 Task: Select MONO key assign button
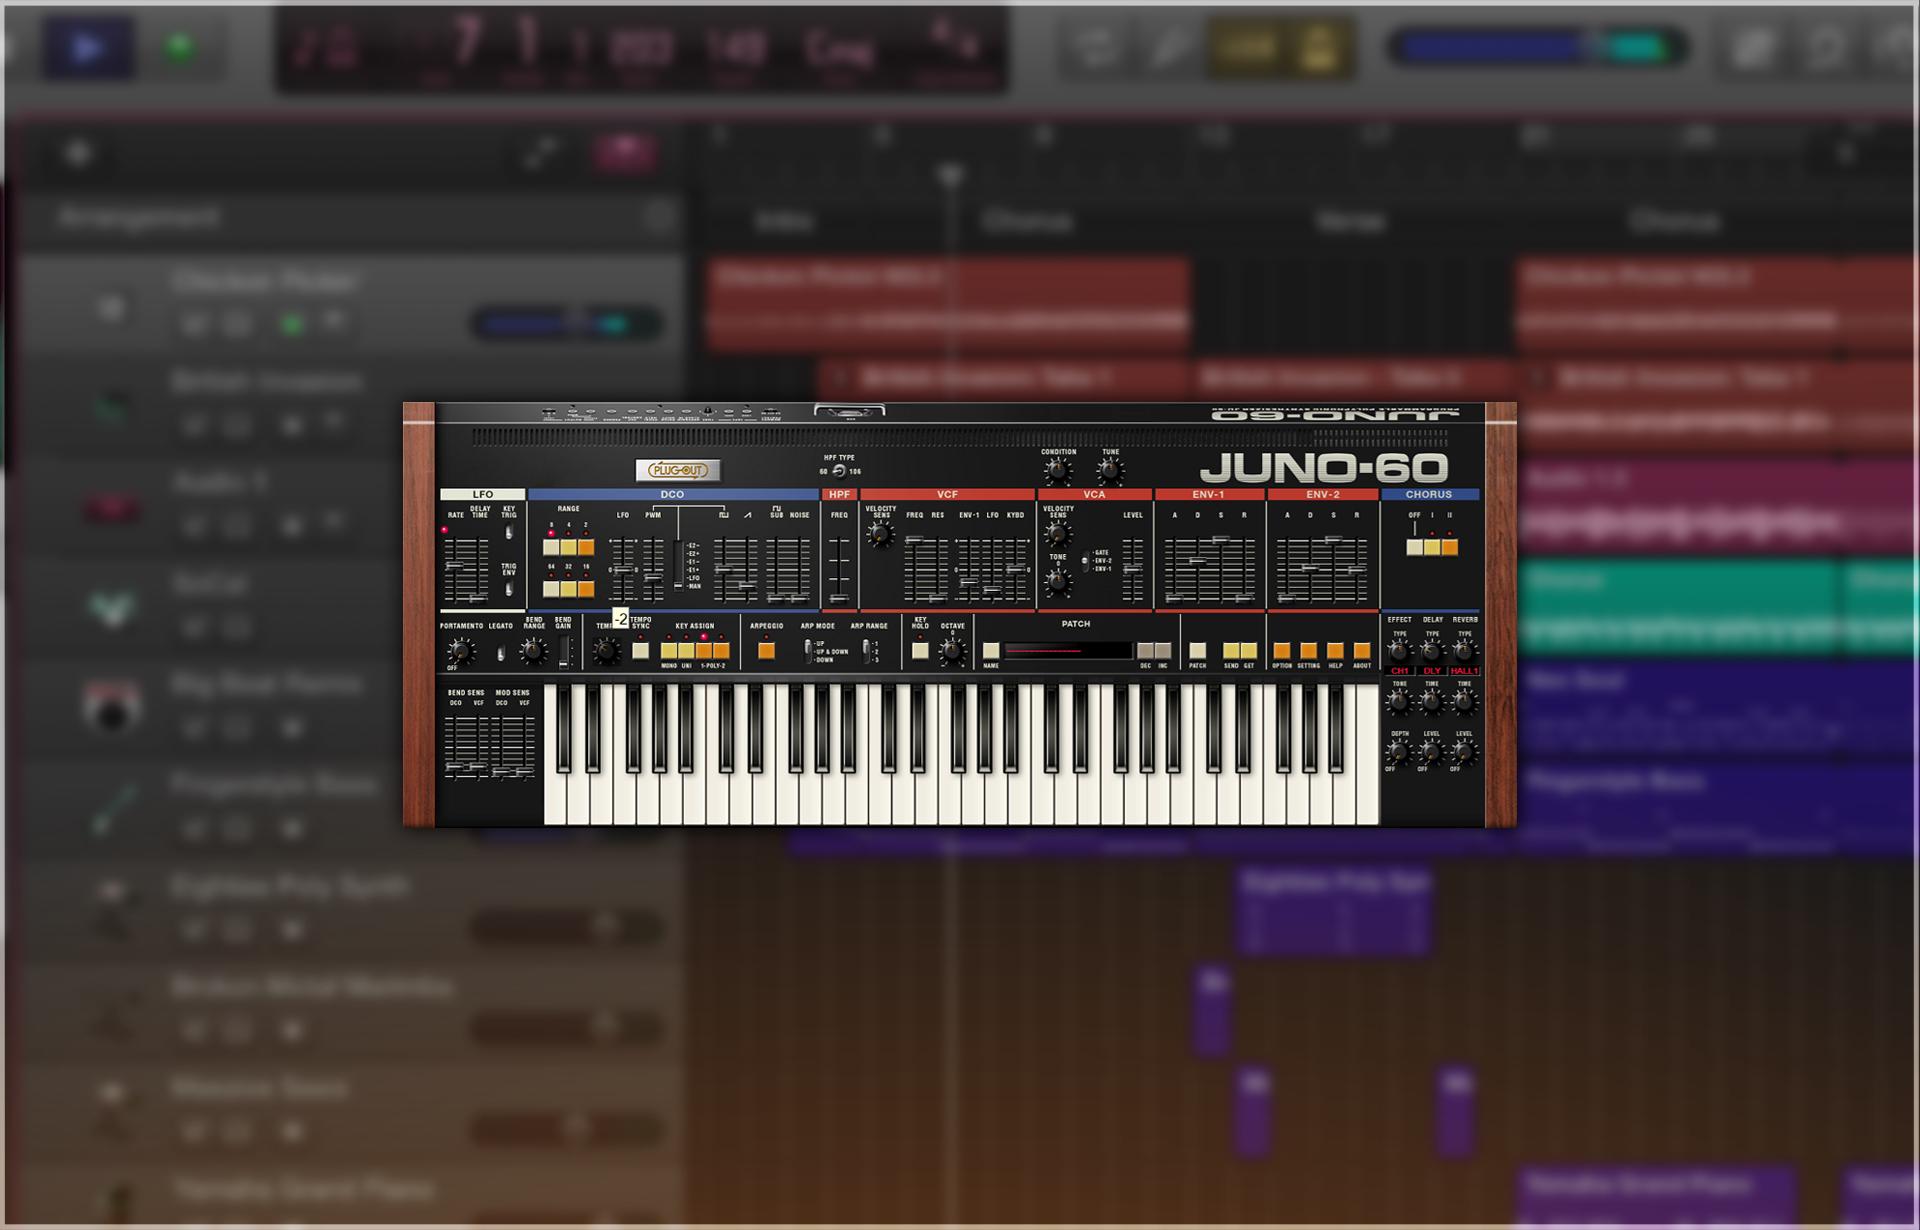(669, 651)
